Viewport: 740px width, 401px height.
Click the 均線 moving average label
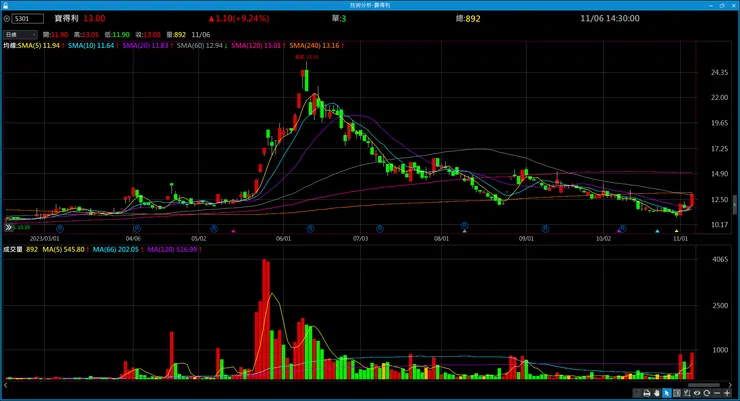tap(9, 46)
